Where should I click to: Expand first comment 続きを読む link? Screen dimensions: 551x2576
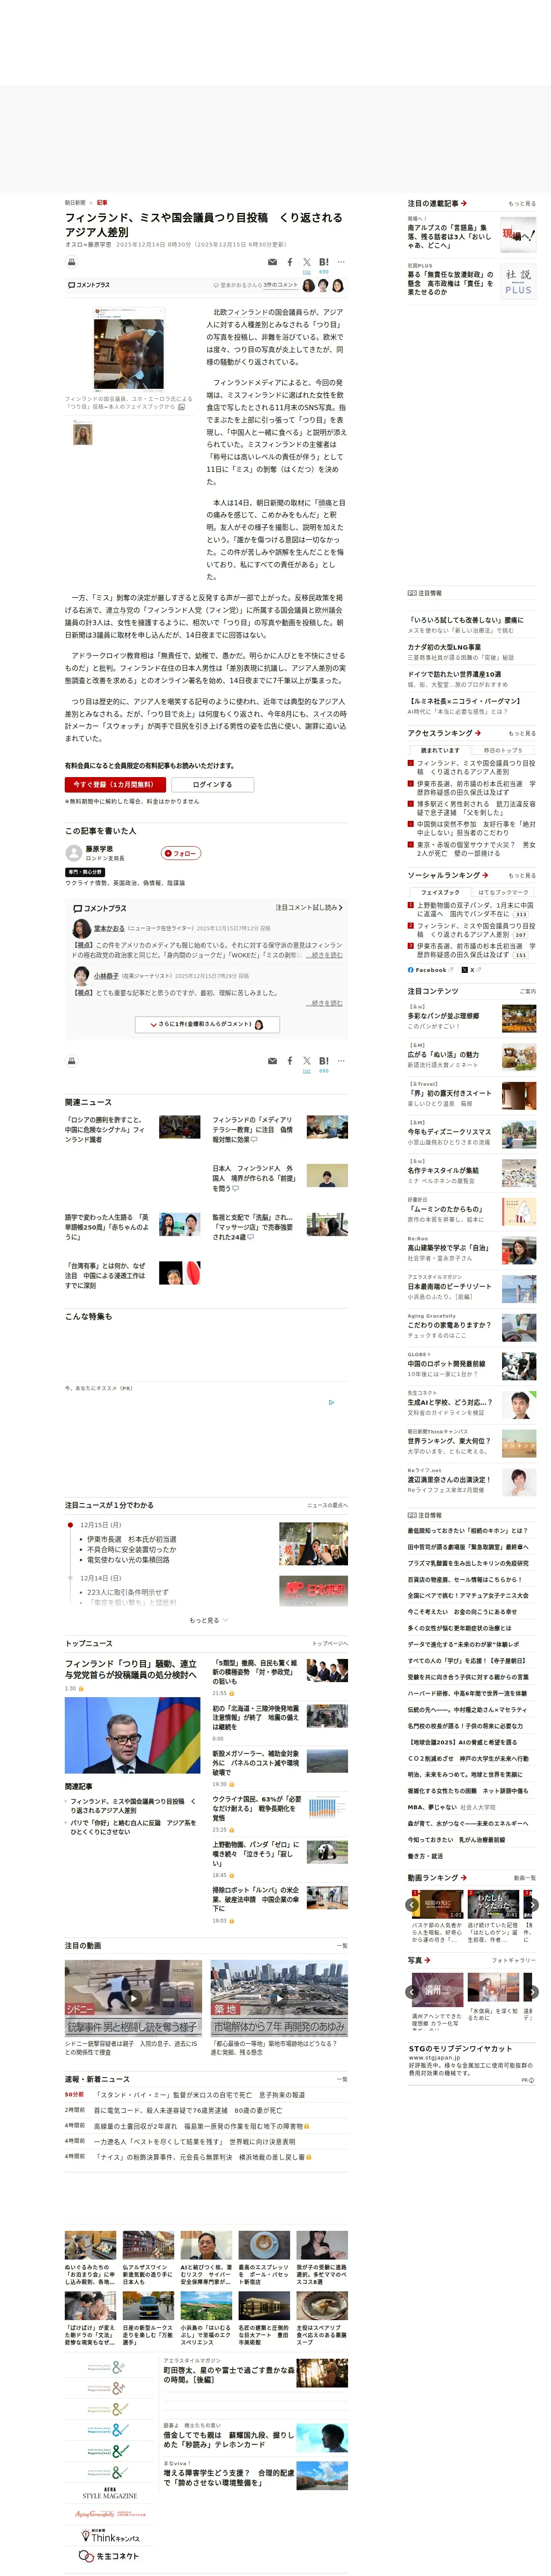tap(324, 955)
